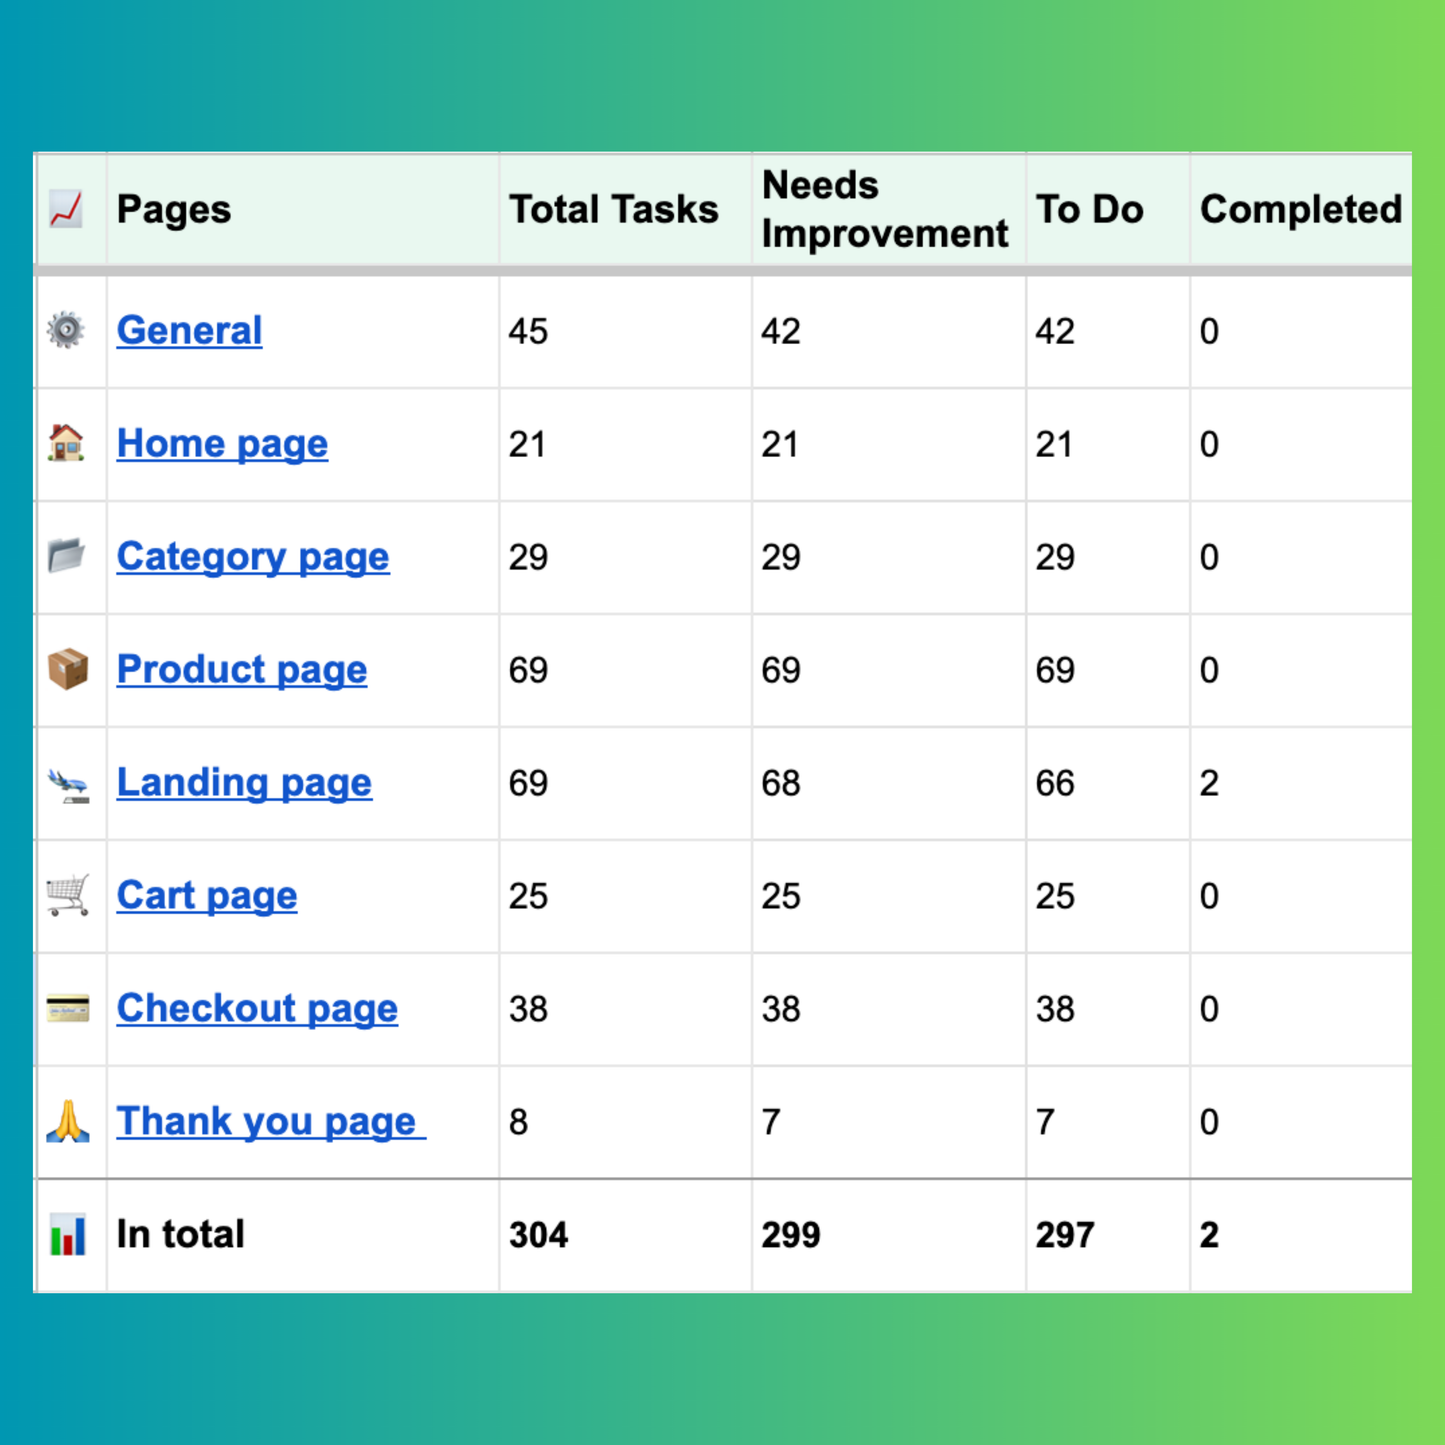Click the Total Tasks column header
The height and width of the screenshot is (1445, 1445).
click(614, 208)
